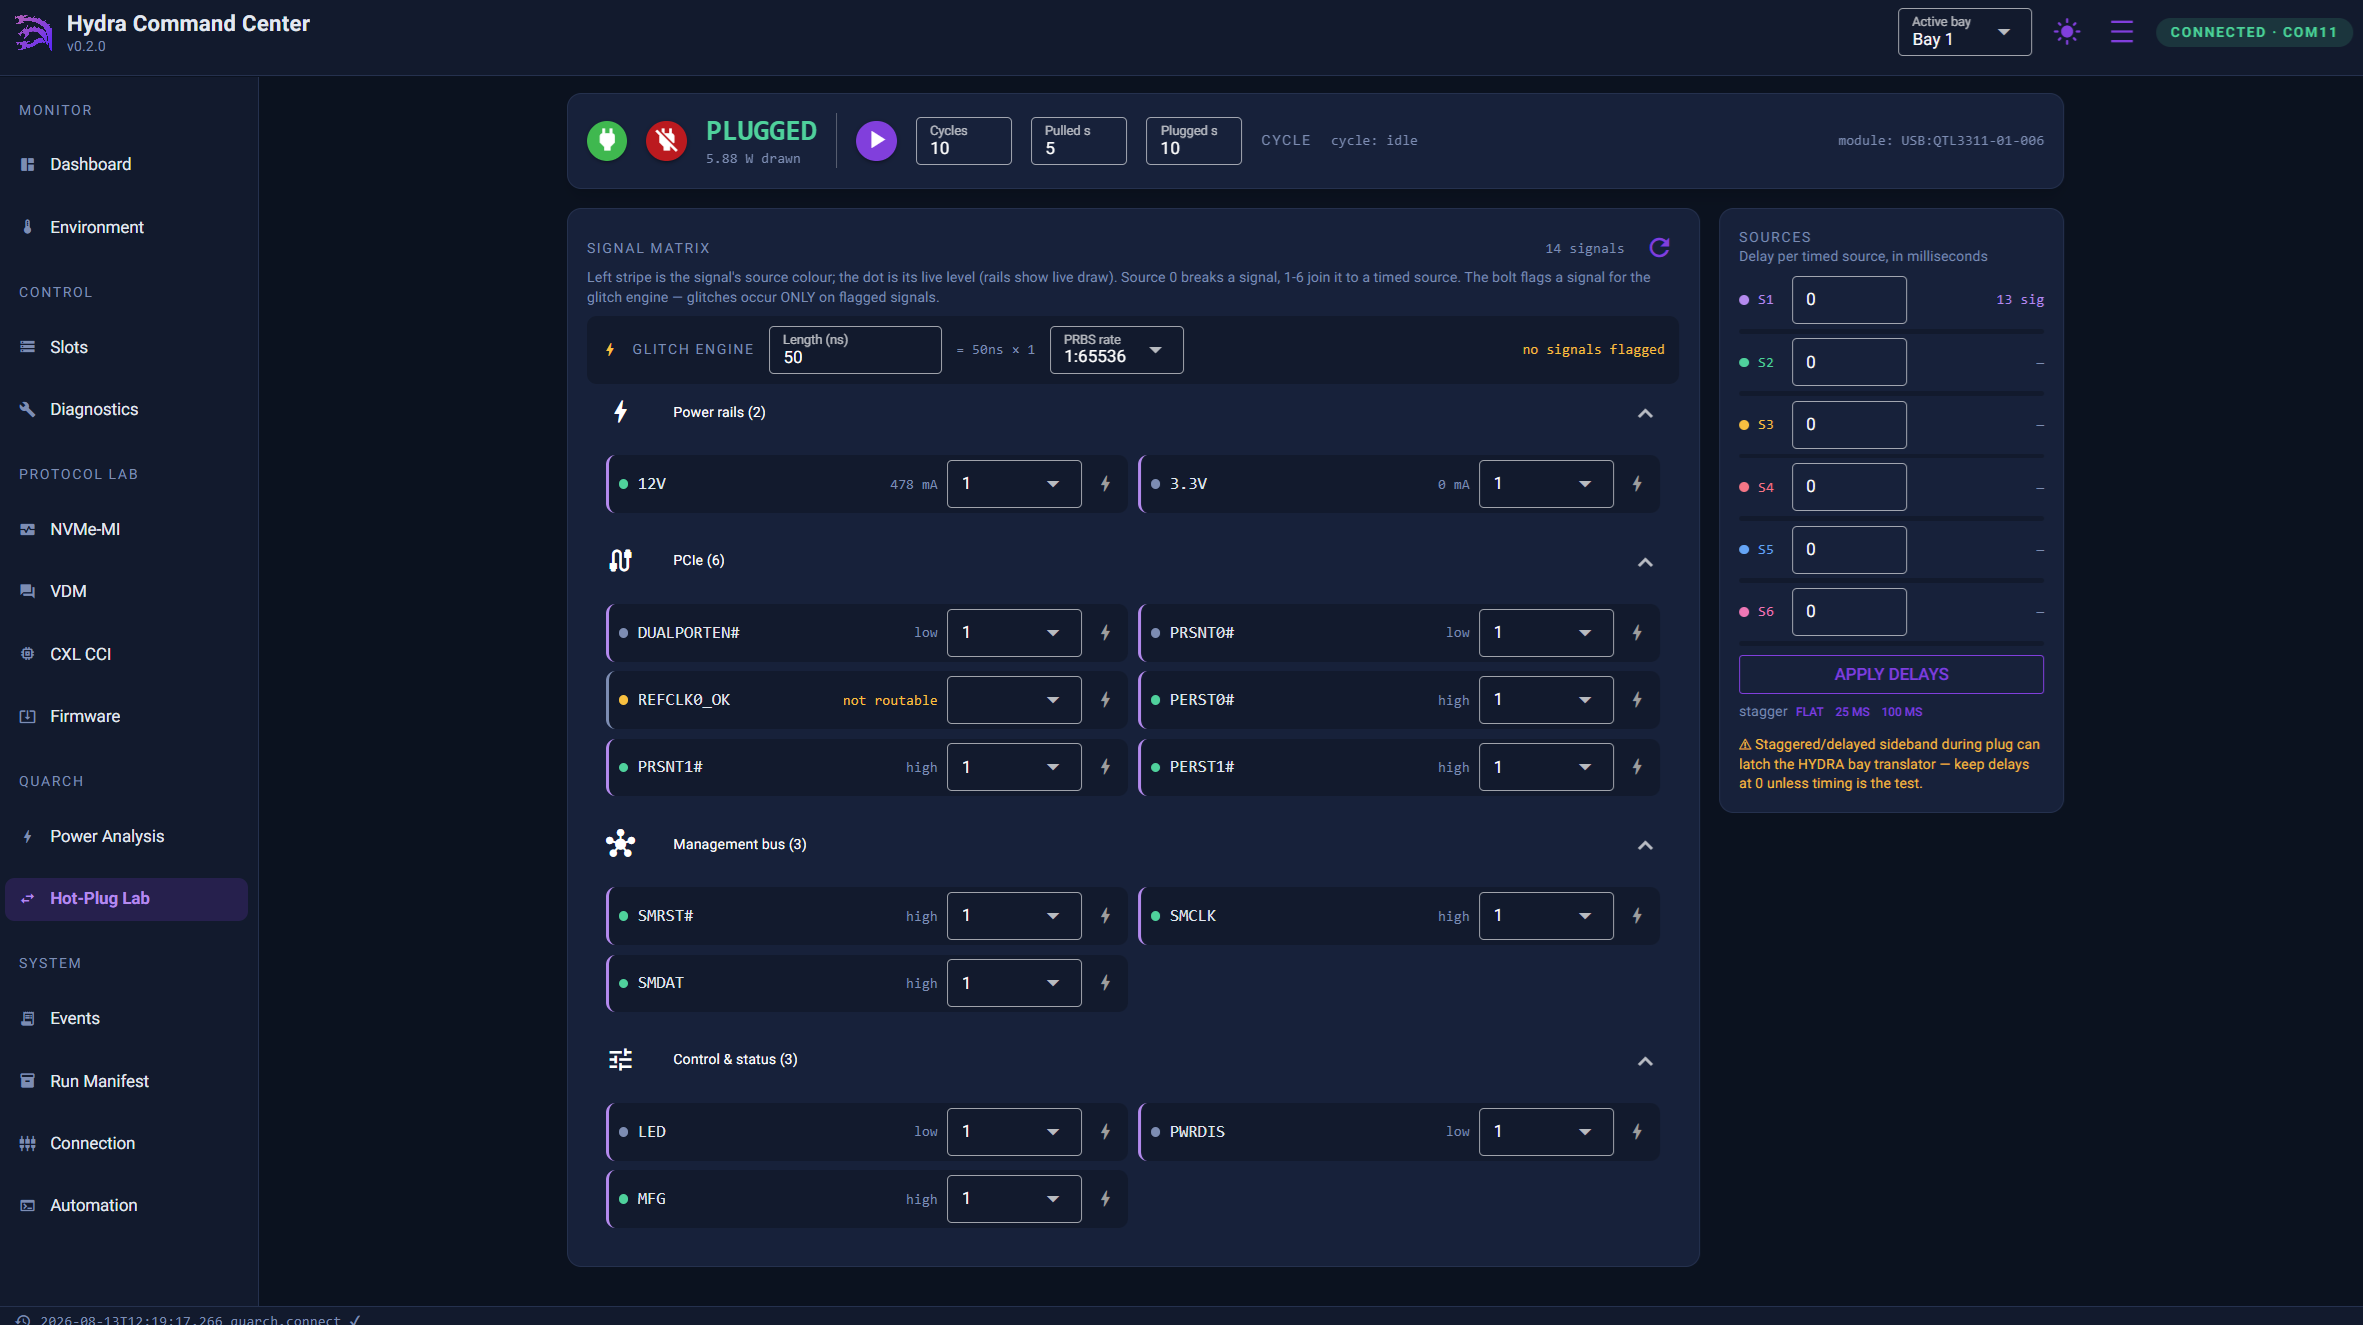This screenshot has height=1325, width=2363.
Task: Click status bar history clock icon
Action: point(23,1319)
